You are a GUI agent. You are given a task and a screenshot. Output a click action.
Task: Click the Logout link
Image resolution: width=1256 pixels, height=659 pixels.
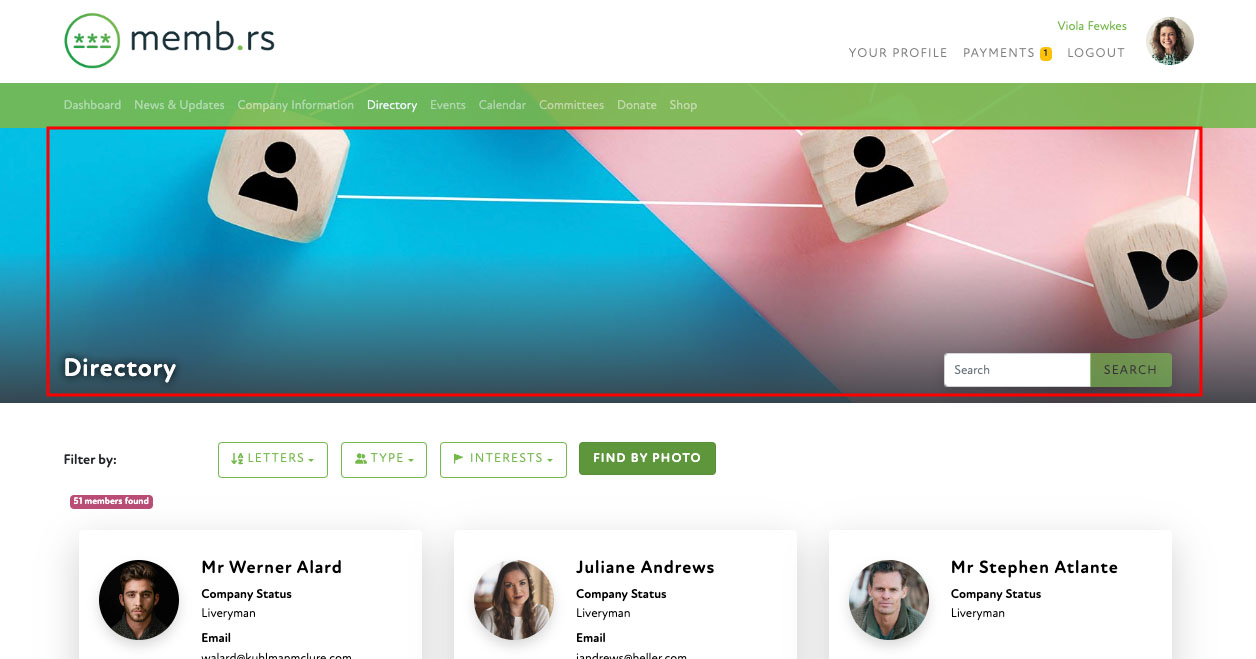(1096, 53)
